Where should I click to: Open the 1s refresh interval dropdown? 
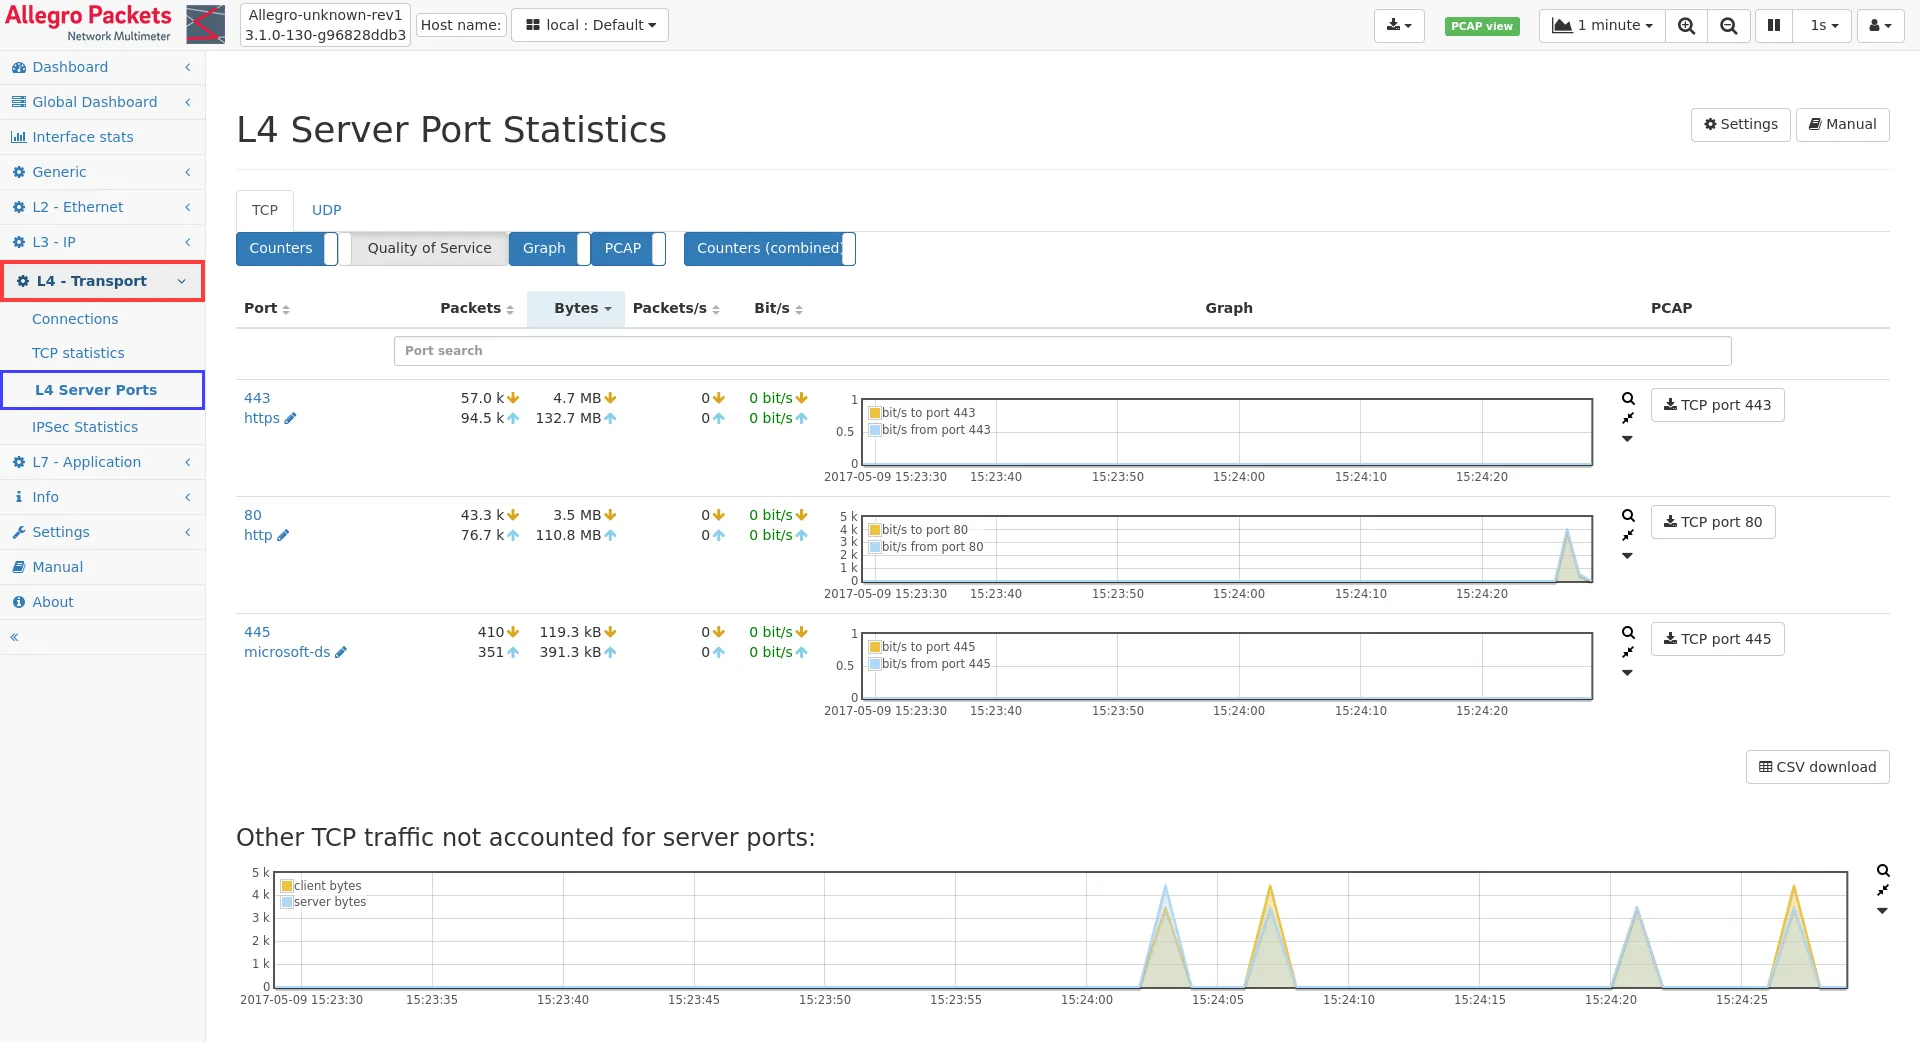coord(1823,26)
